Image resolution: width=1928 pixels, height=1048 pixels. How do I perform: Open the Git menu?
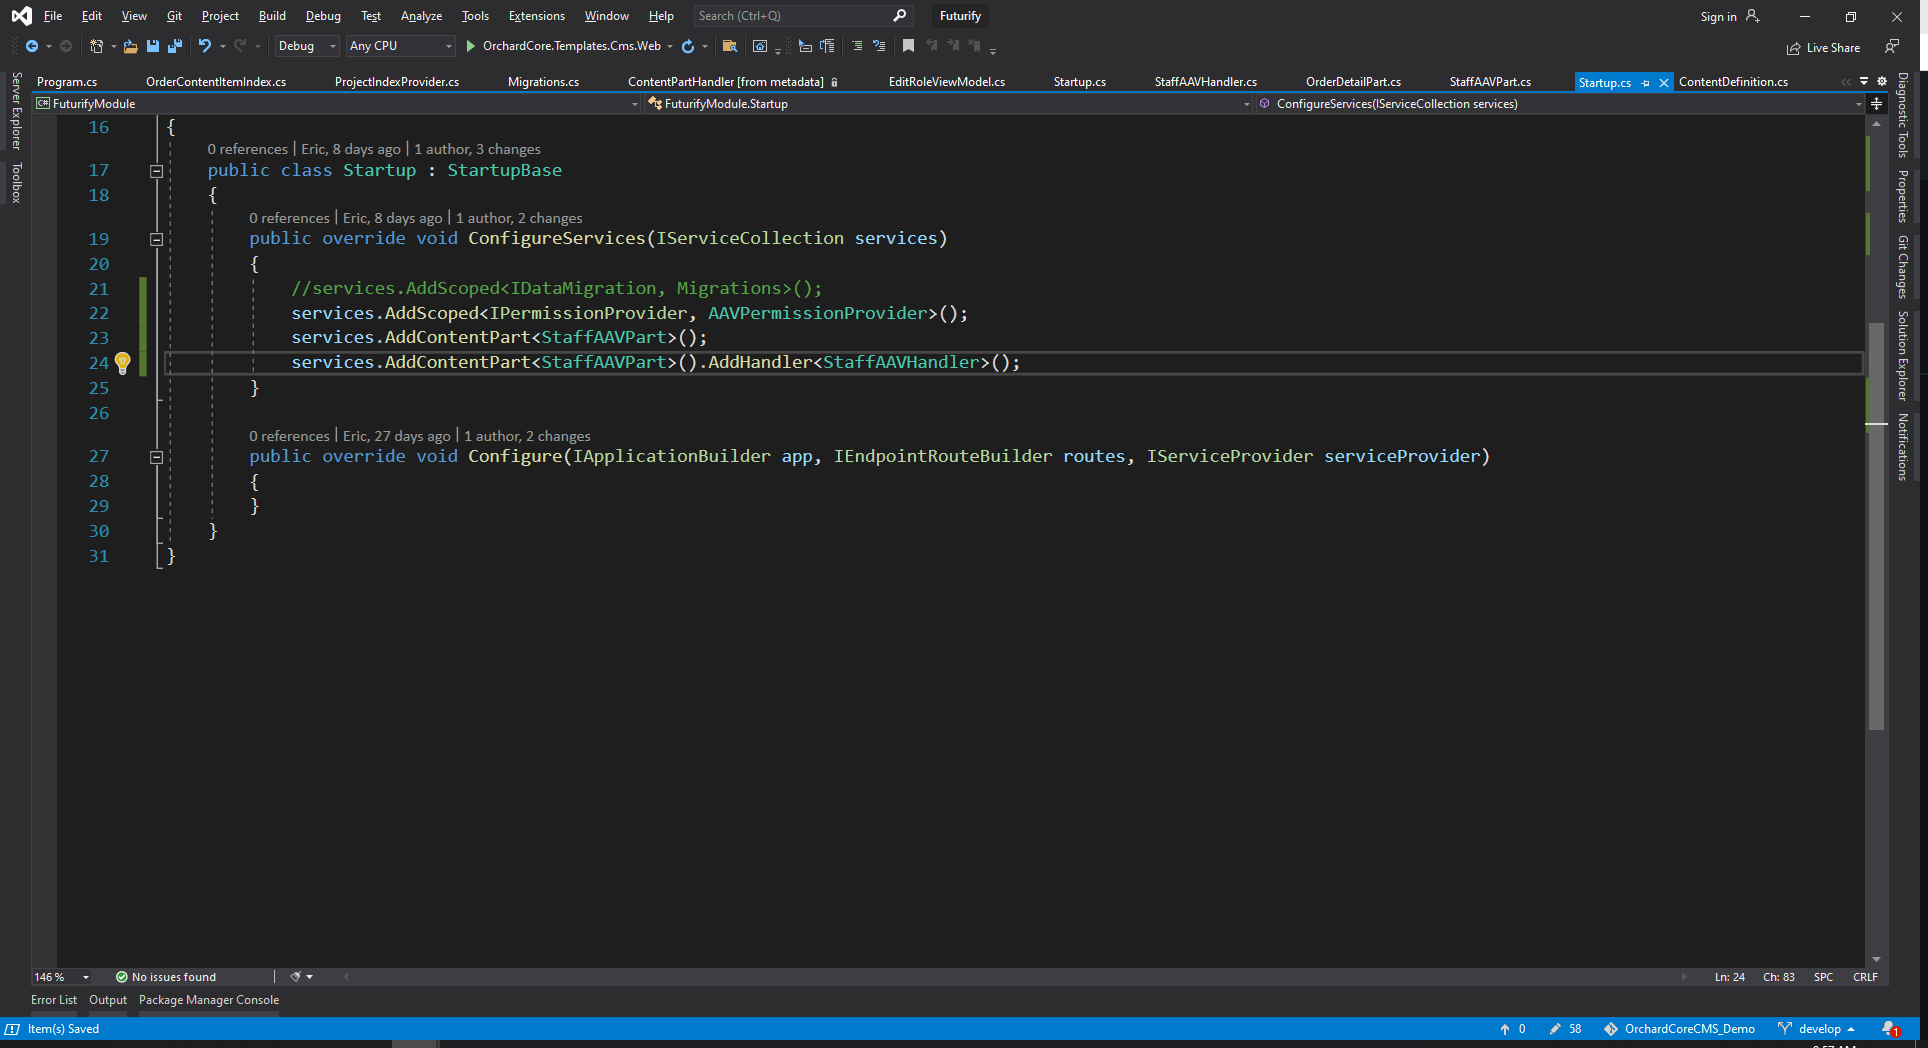pyautogui.click(x=174, y=16)
